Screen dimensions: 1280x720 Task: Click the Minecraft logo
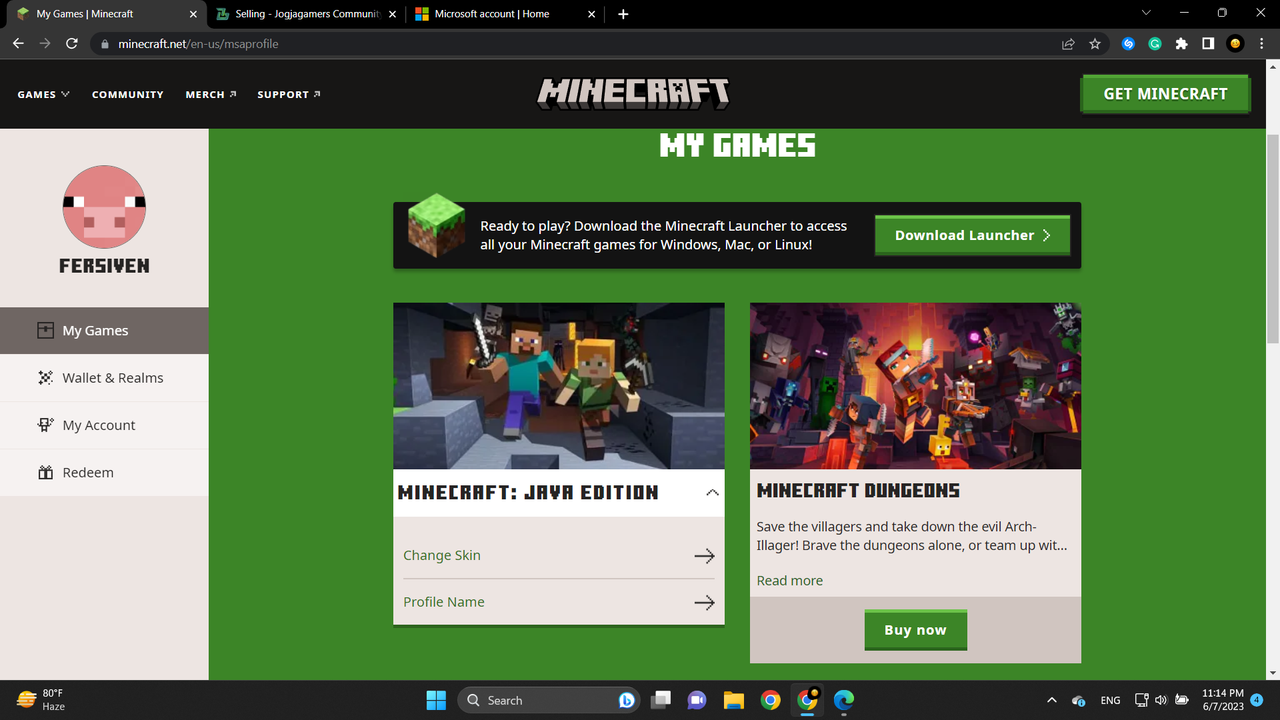click(634, 94)
